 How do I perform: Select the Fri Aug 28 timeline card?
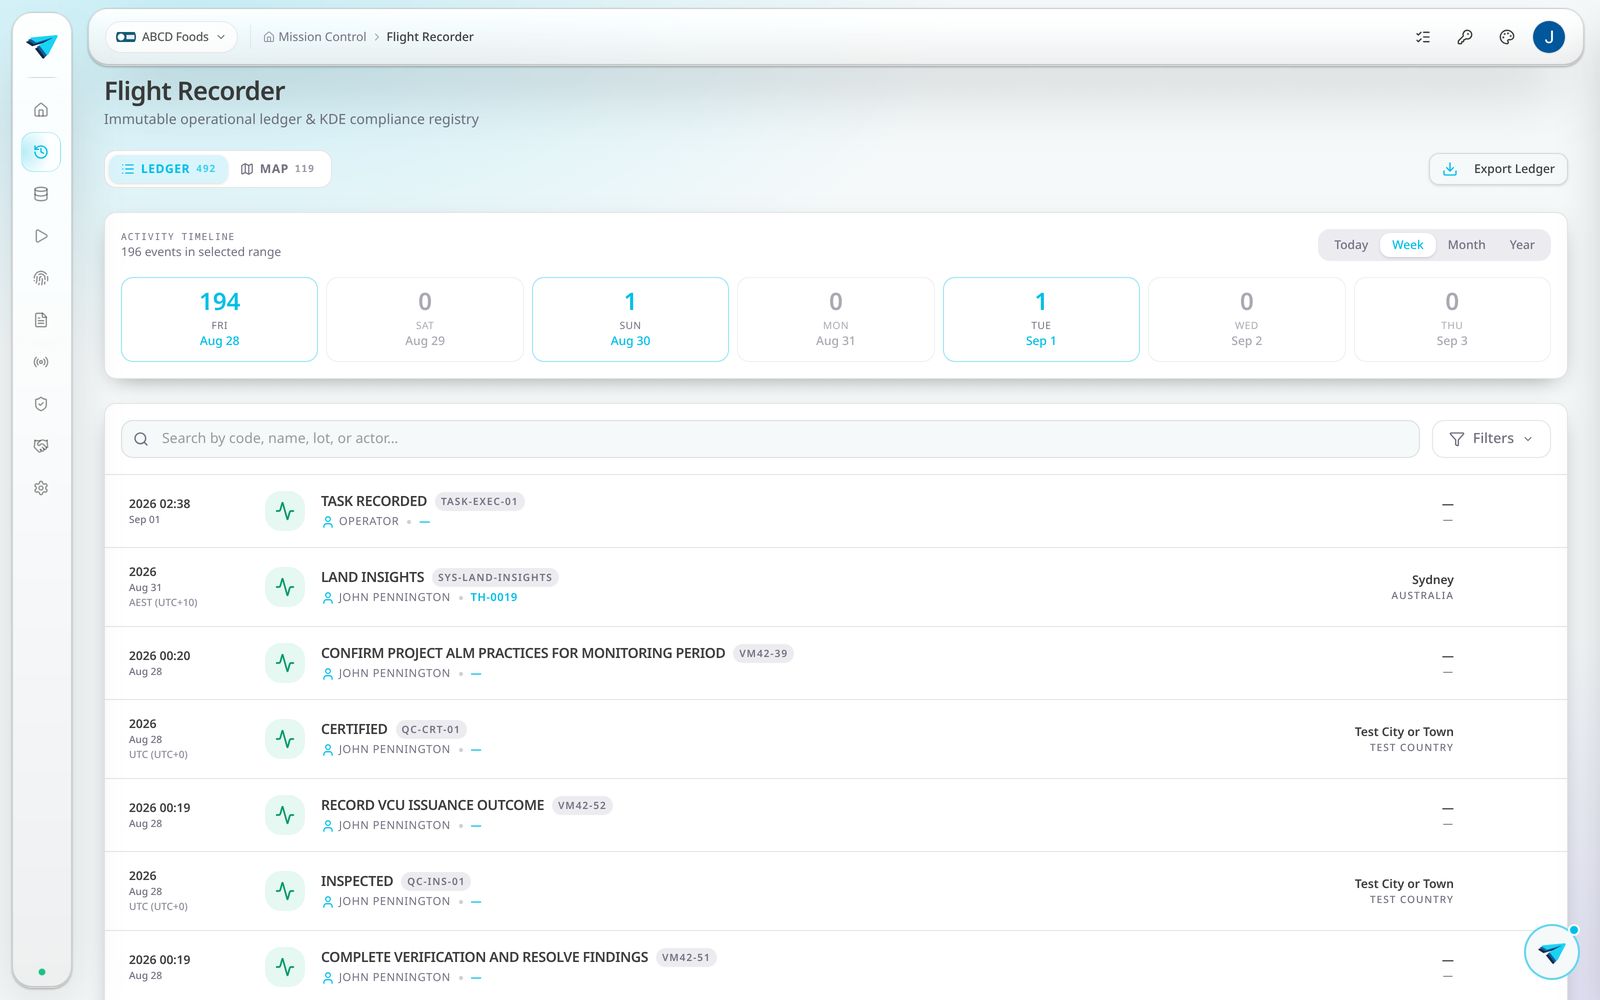pyautogui.click(x=219, y=319)
